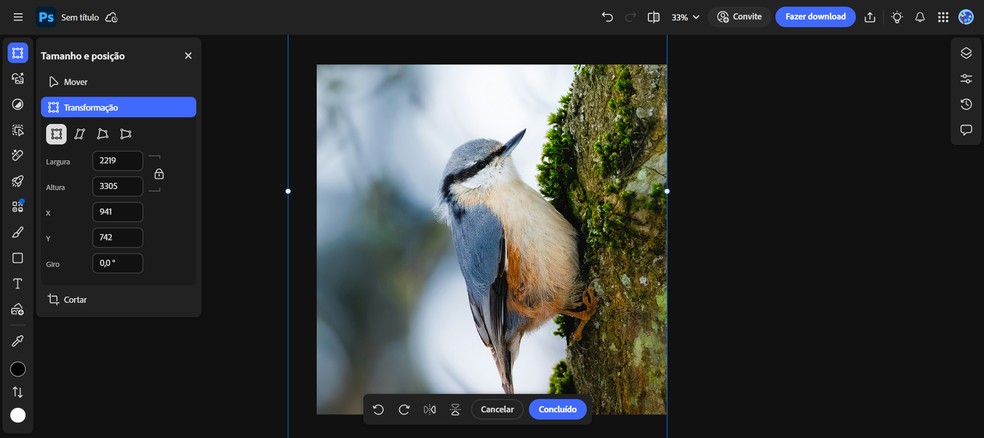The image size is (984, 438).
Task: Toggle the aspect ratio lock
Action: [159, 174]
